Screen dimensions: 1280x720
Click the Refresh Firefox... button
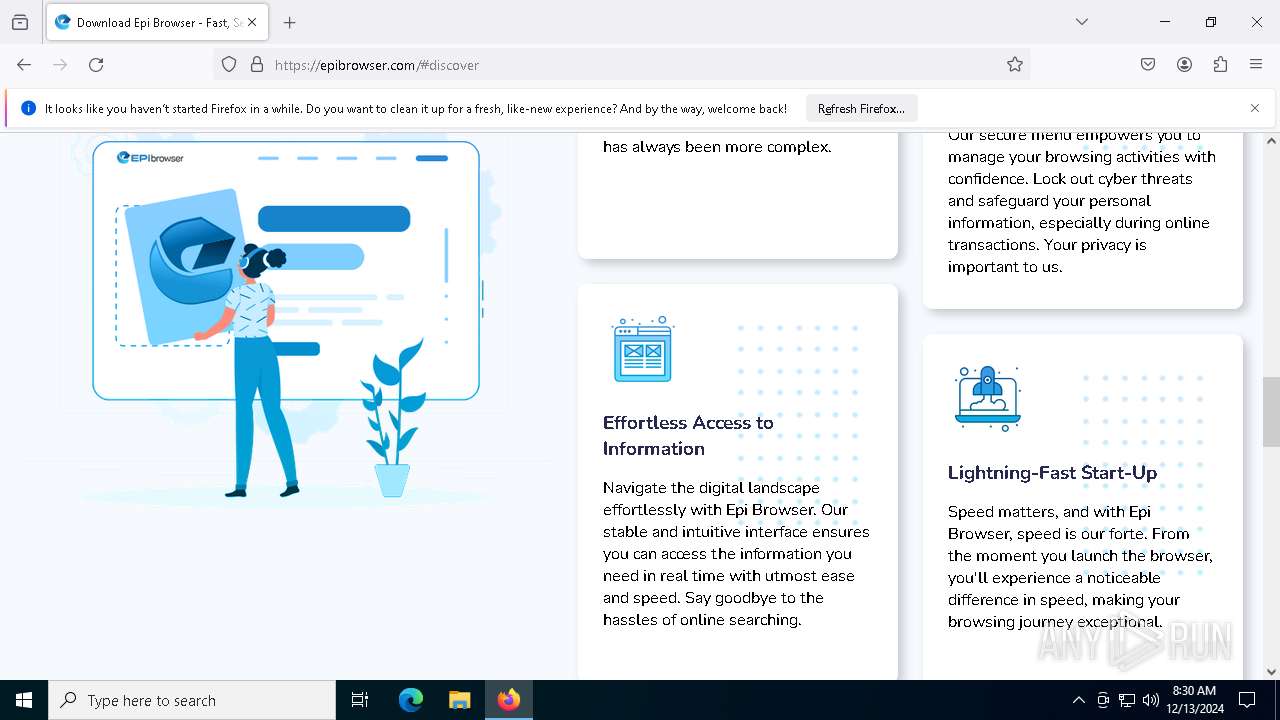[861, 108]
